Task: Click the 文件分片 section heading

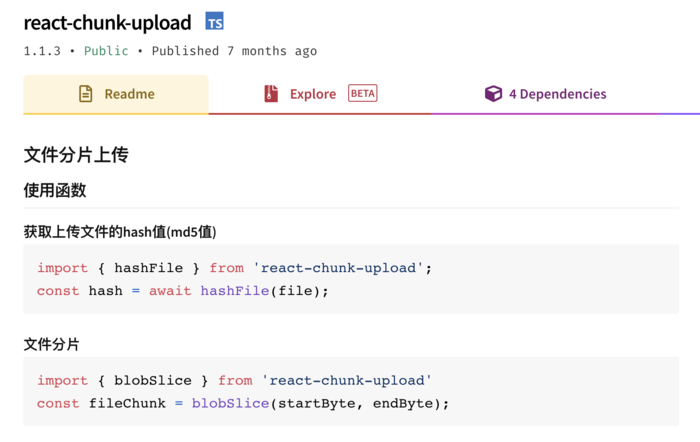Action: point(51,344)
